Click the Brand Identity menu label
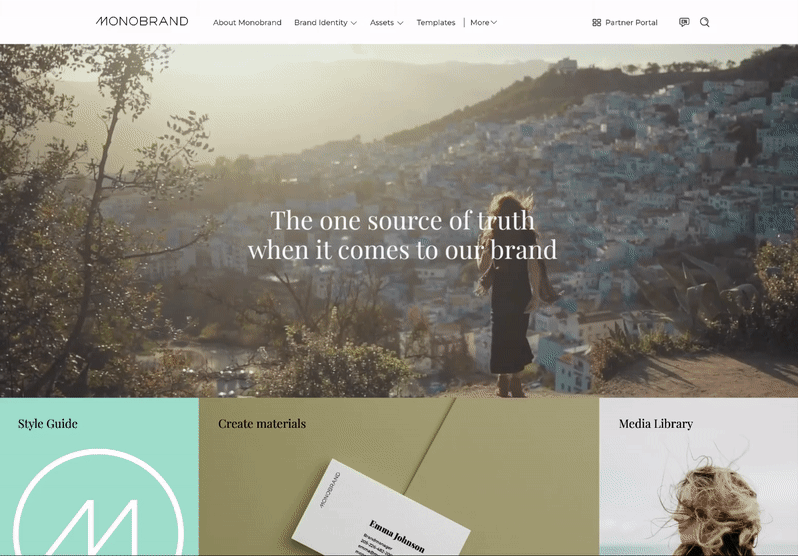Screen dimensions: 798x556 click(x=321, y=22)
